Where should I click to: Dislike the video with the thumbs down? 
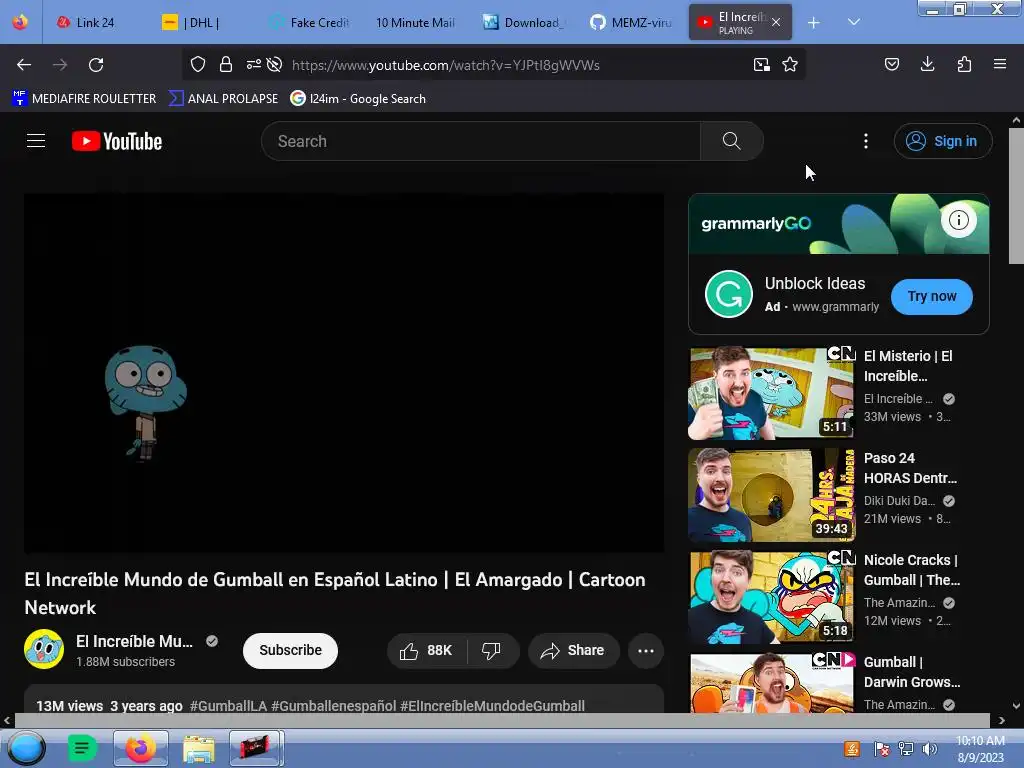coord(492,650)
